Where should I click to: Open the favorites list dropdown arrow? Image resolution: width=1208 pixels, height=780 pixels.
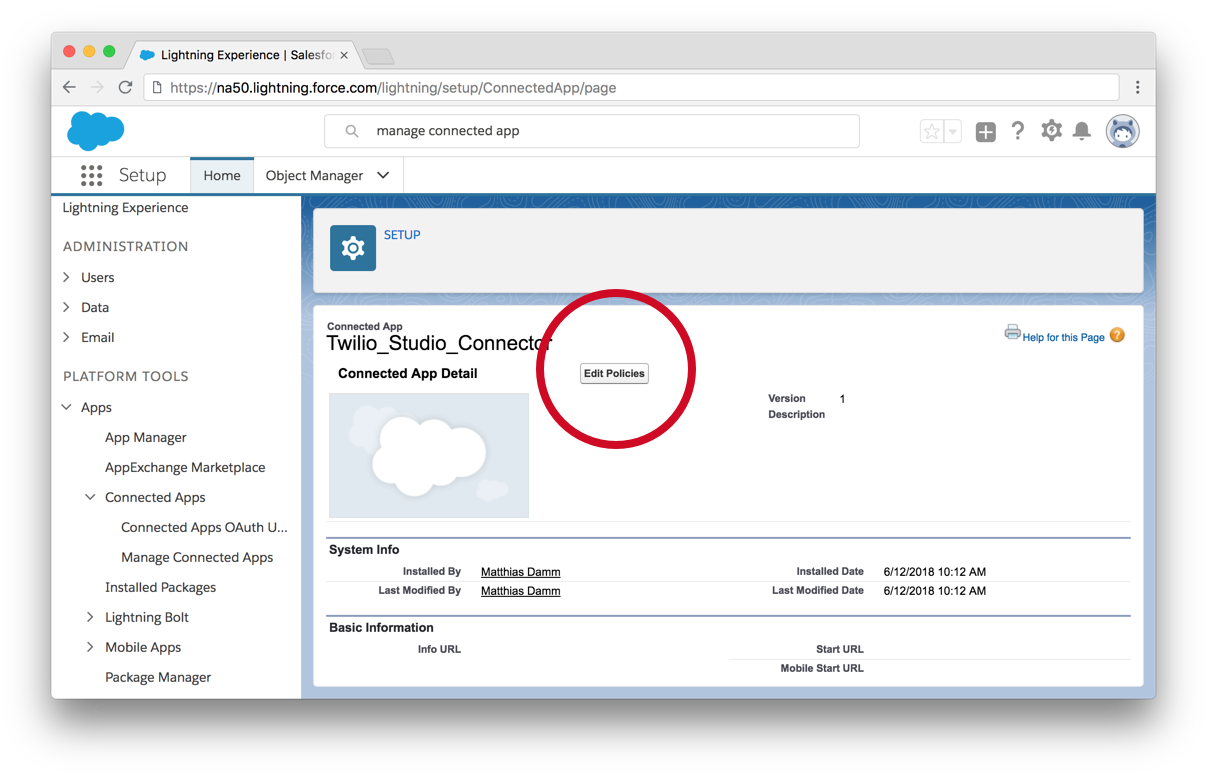click(953, 131)
